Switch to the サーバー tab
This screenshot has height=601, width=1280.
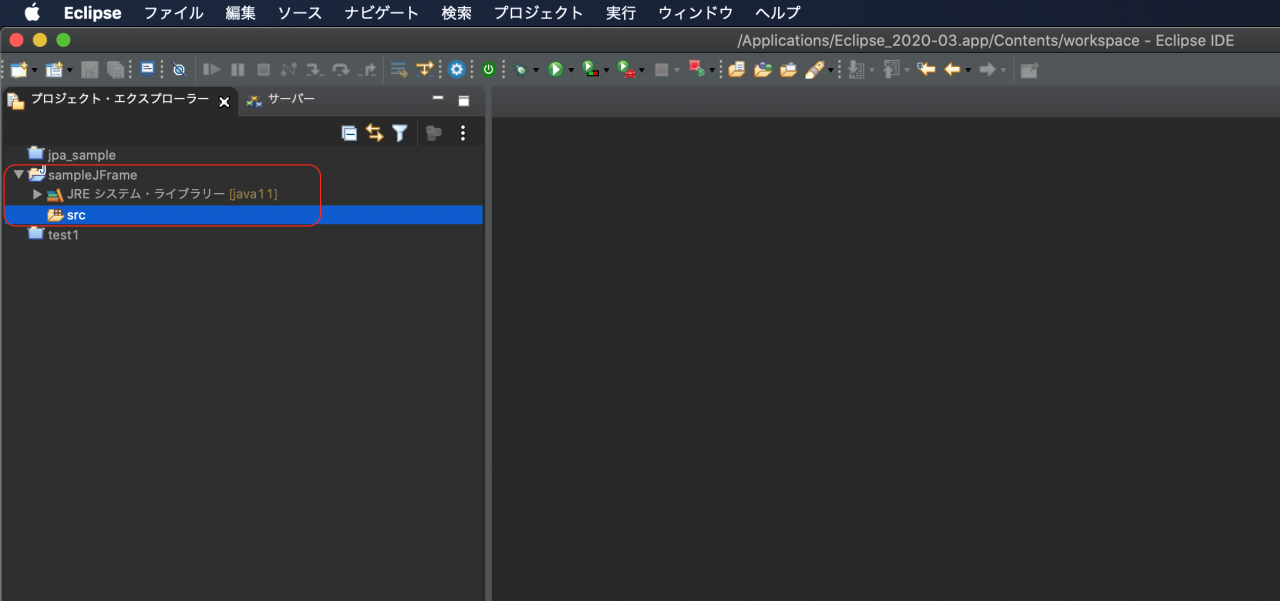(x=290, y=99)
